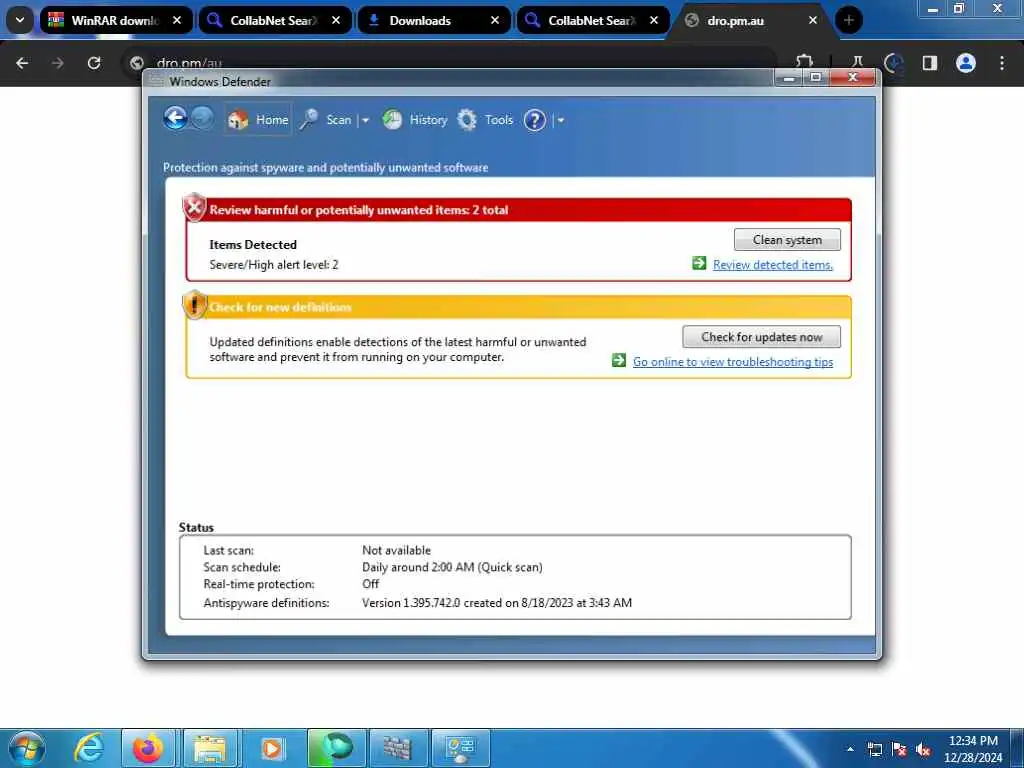
Task: Switch to the first CollabNet Search tab
Action: point(264,20)
